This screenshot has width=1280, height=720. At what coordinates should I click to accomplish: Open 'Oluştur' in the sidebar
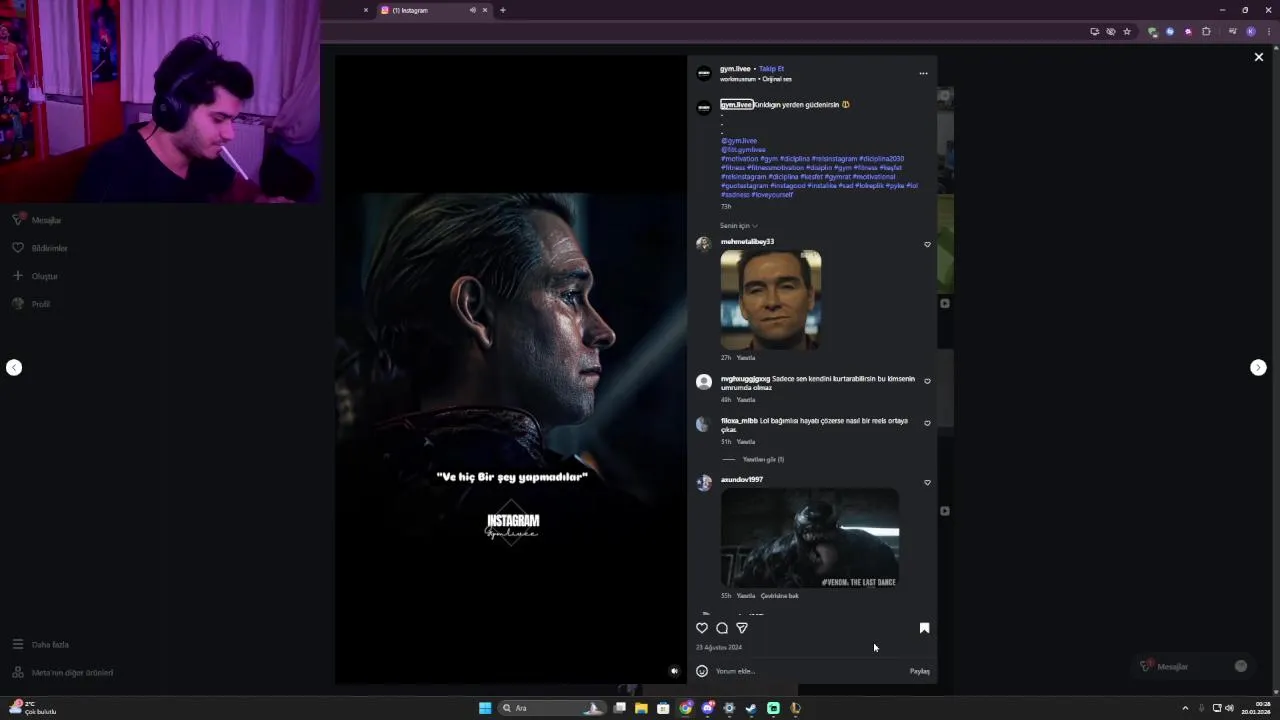pyautogui.click(x=35, y=276)
